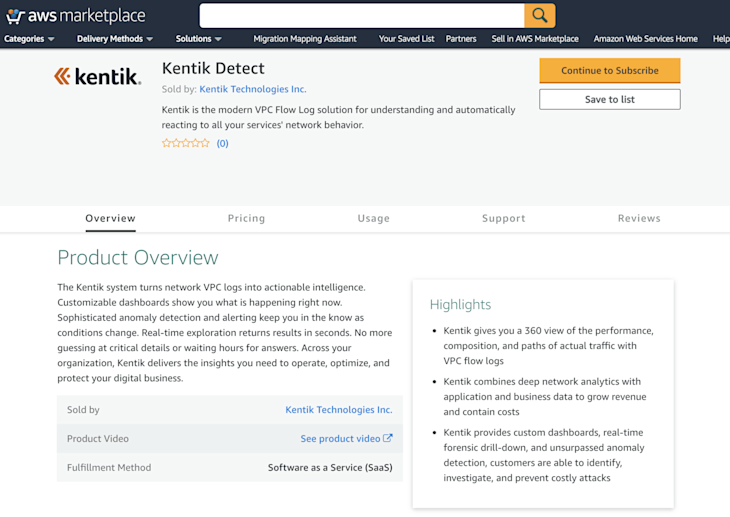The width and height of the screenshot is (730, 517).
Task: Click the Product Overview heading
Action: [x=138, y=258]
